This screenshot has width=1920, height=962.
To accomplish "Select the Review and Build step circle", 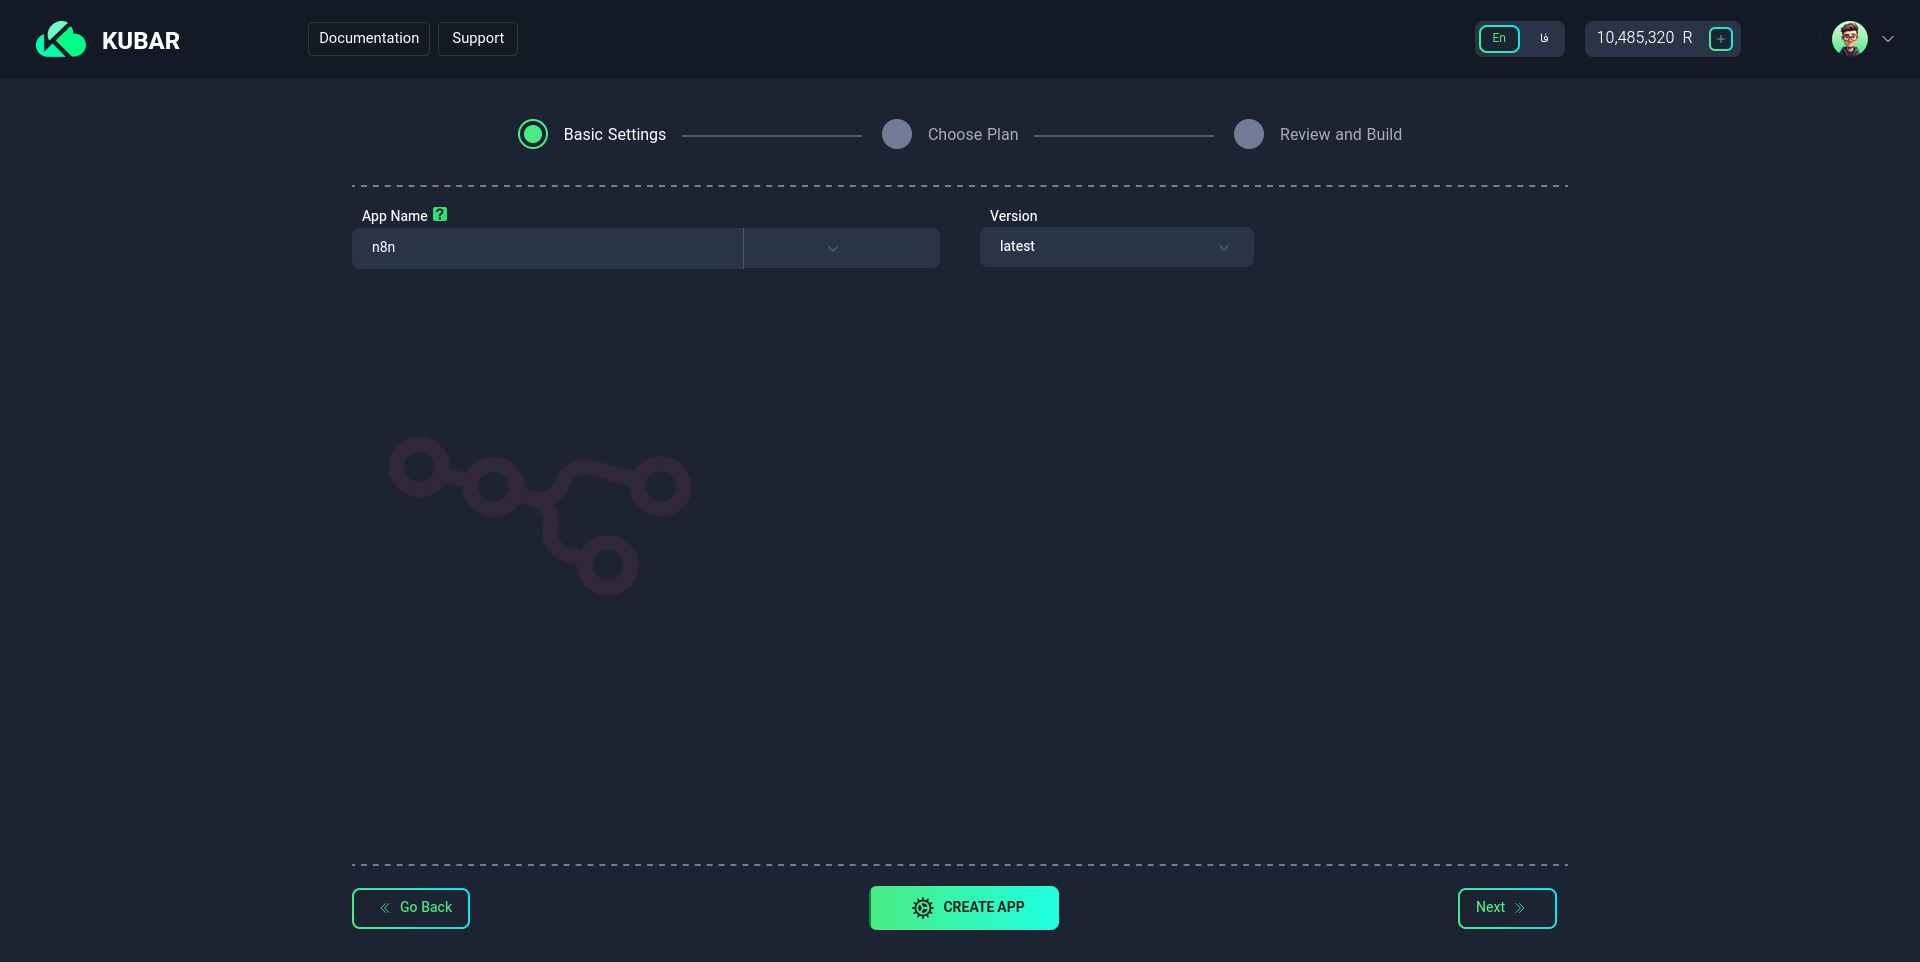I will (x=1249, y=134).
